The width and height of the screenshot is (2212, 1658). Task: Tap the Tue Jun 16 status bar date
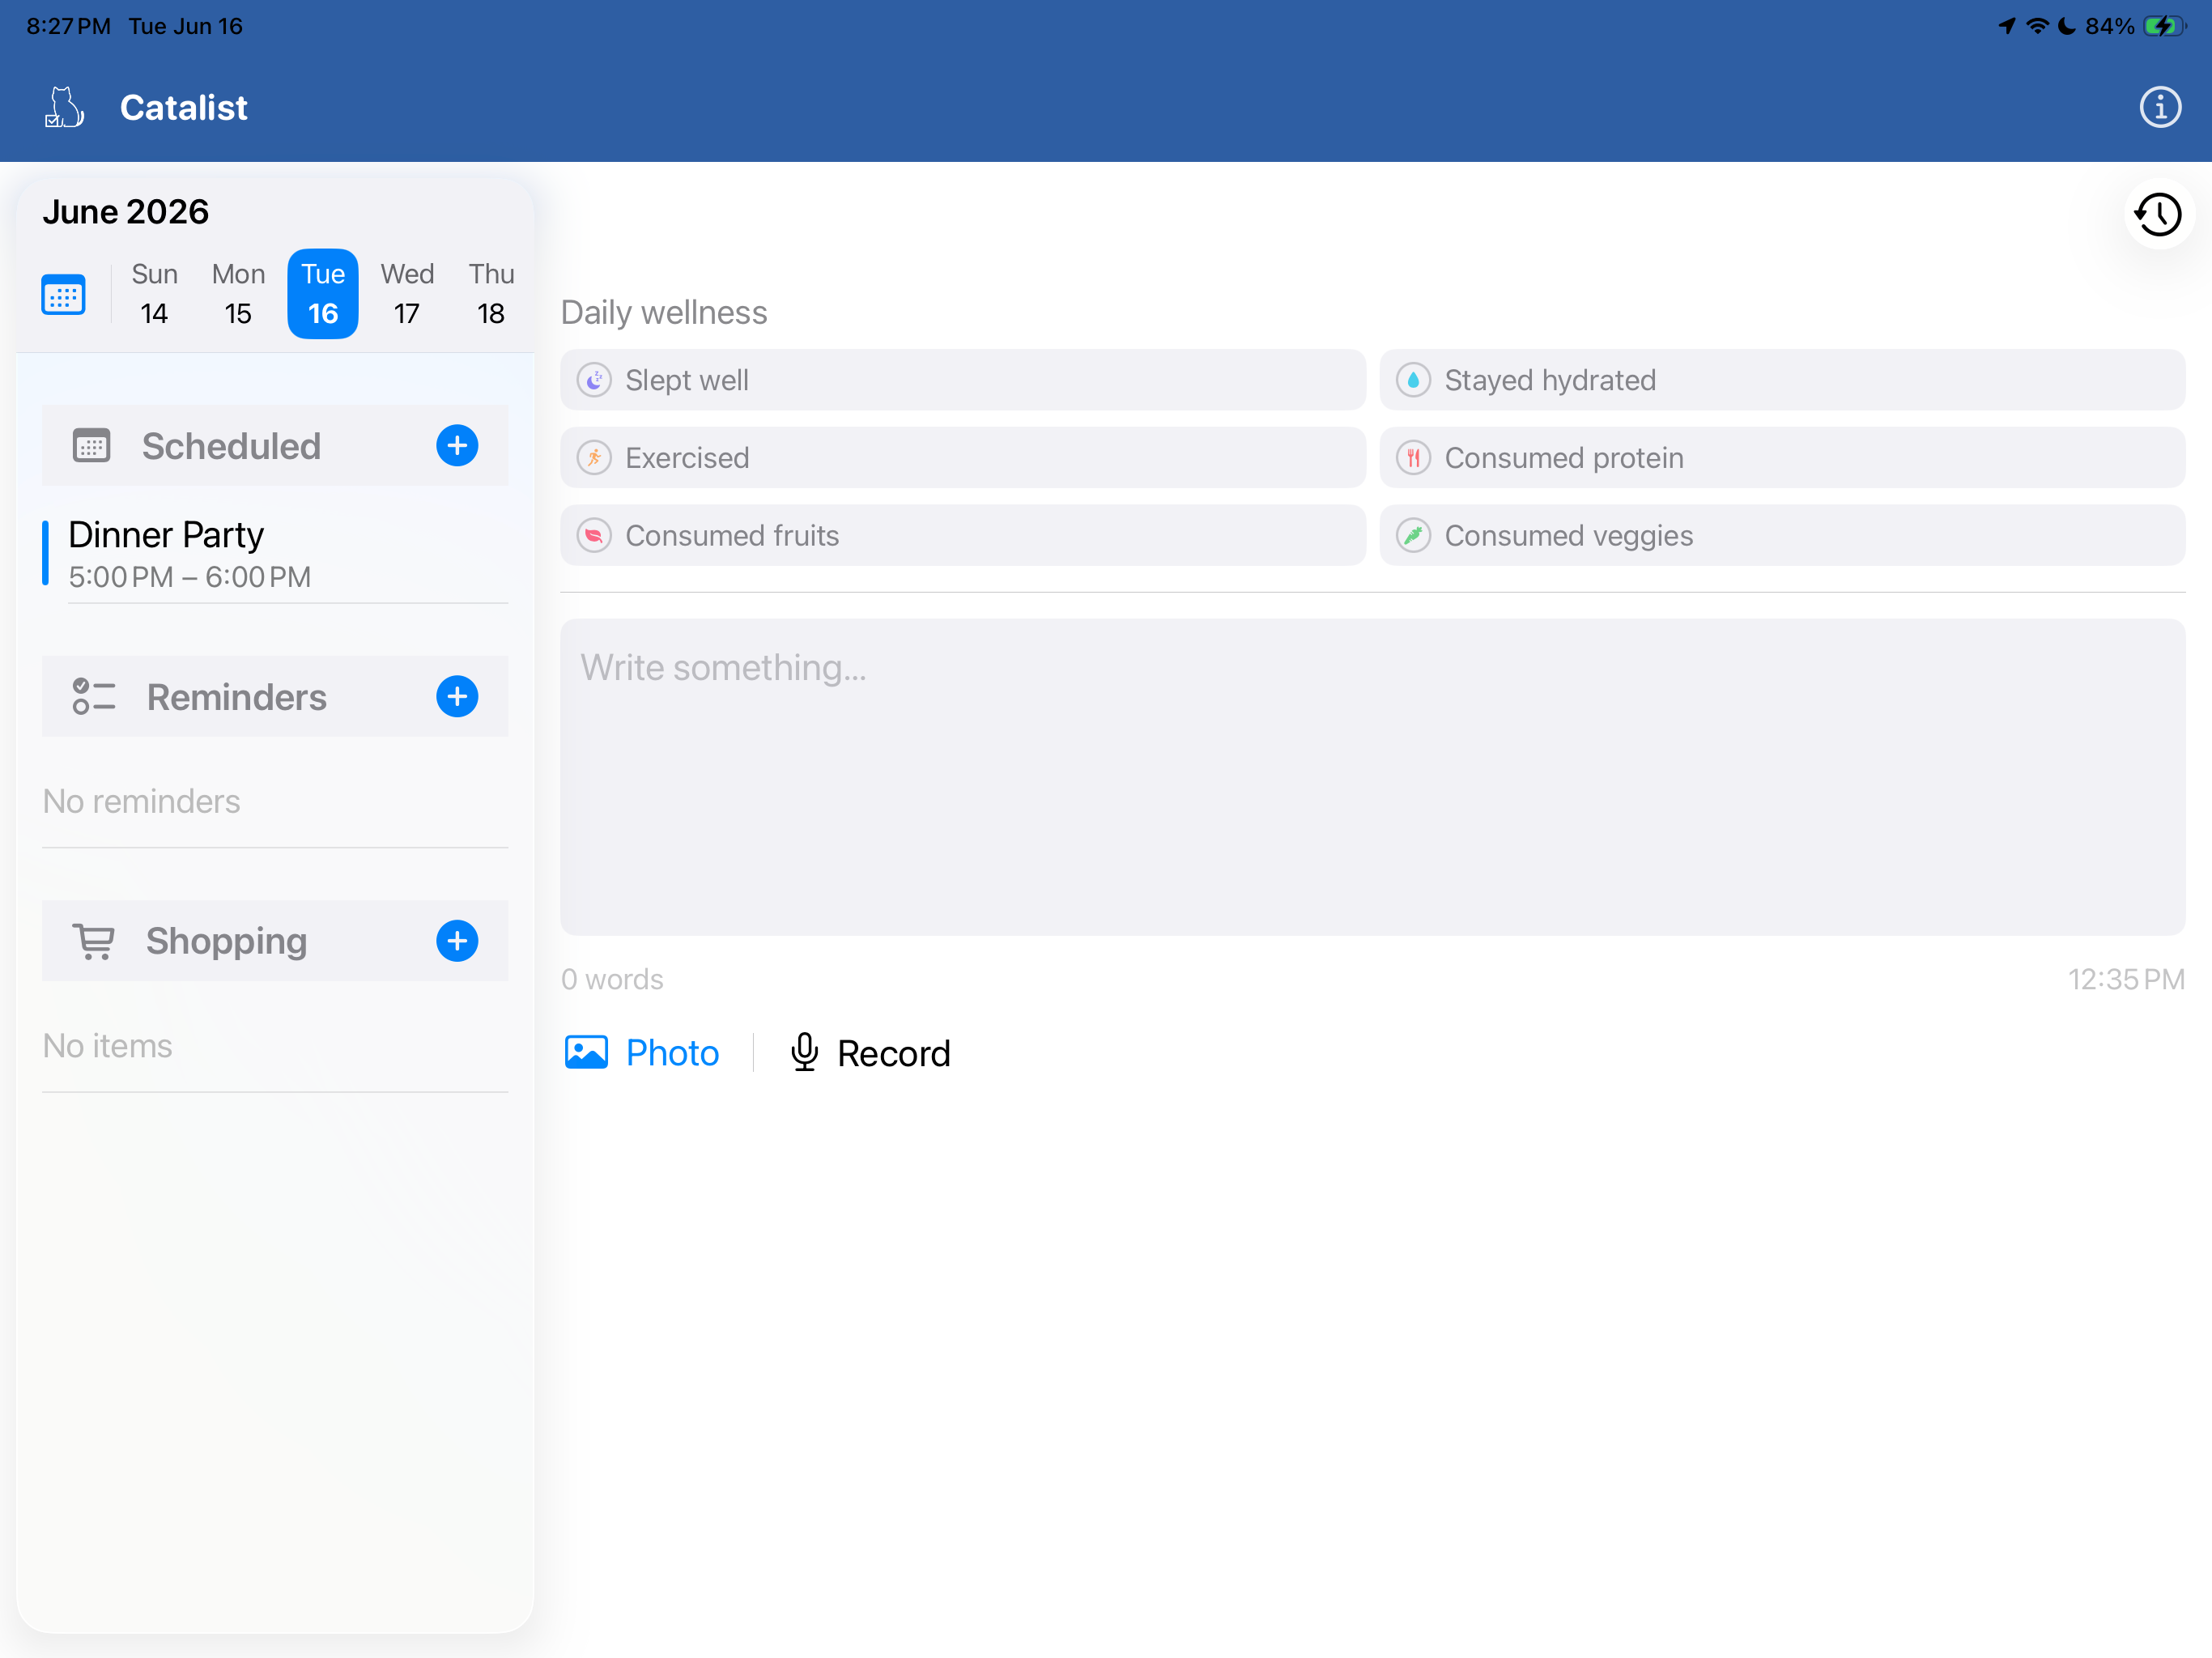[x=186, y=26]
